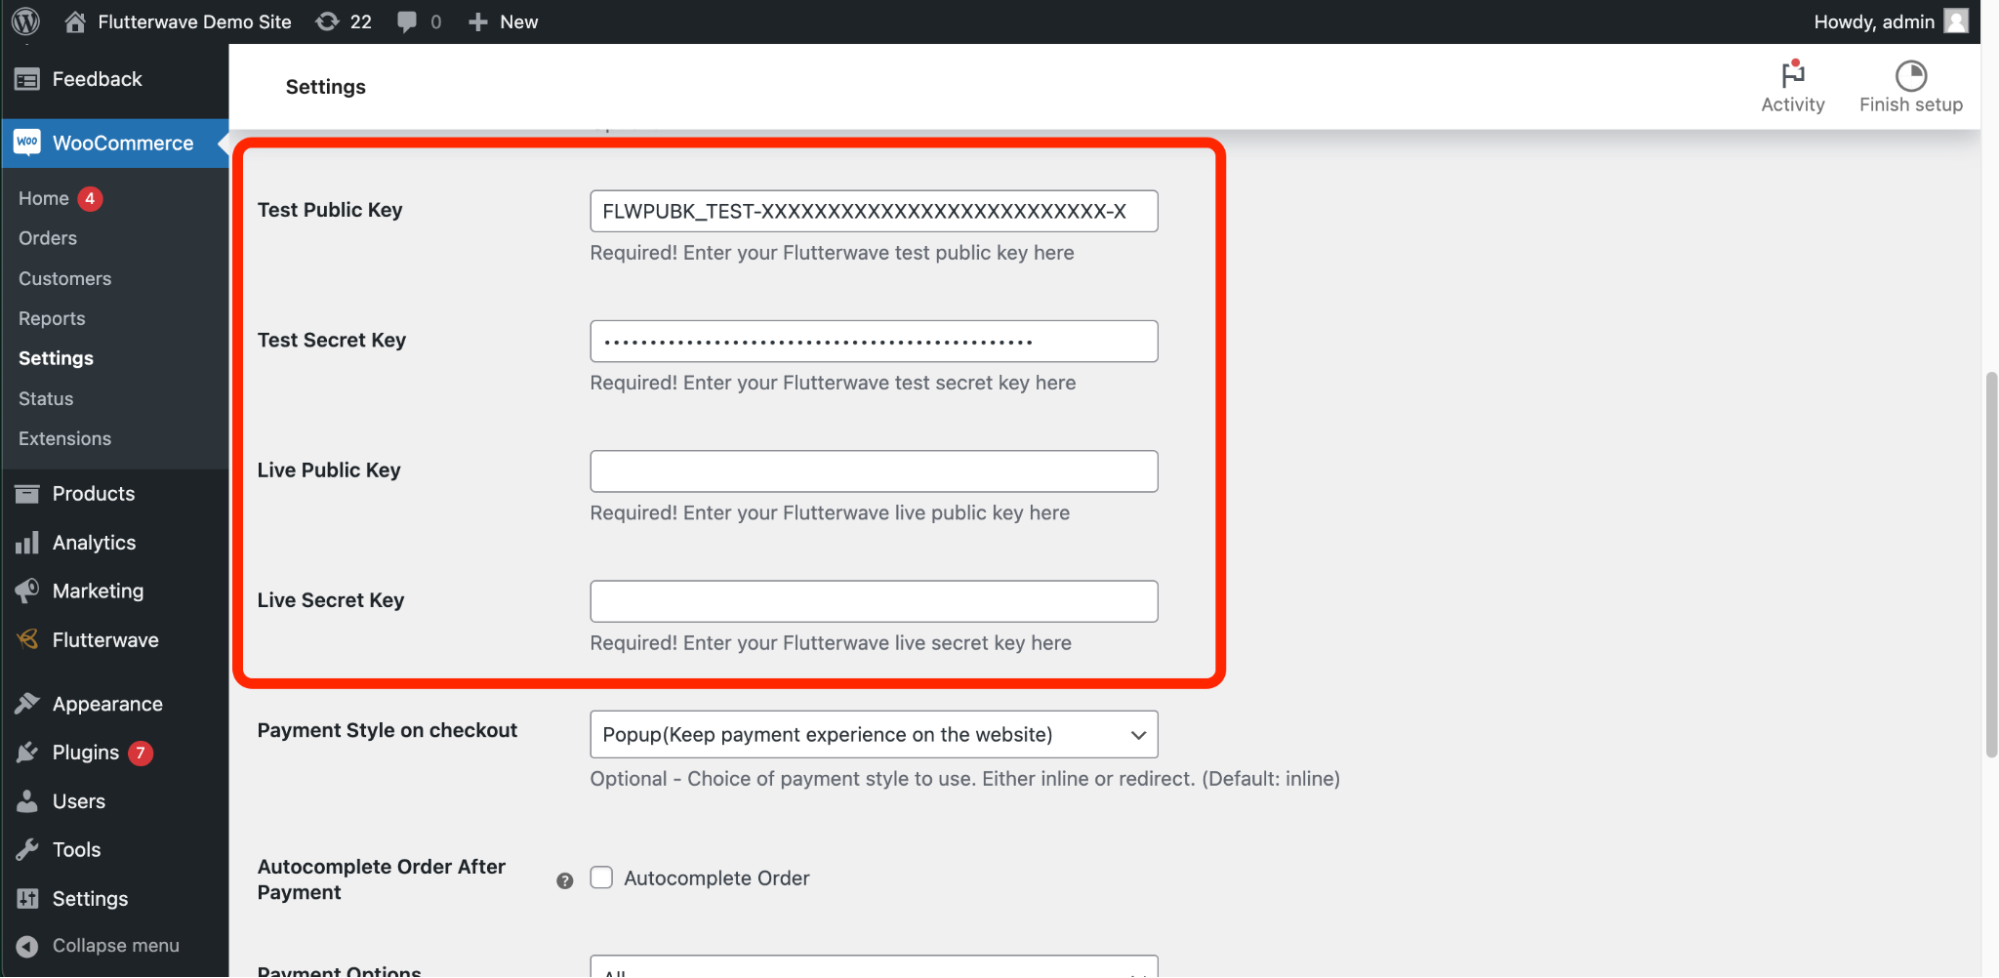Click the Test Secret Key input field

pos(874,341)
